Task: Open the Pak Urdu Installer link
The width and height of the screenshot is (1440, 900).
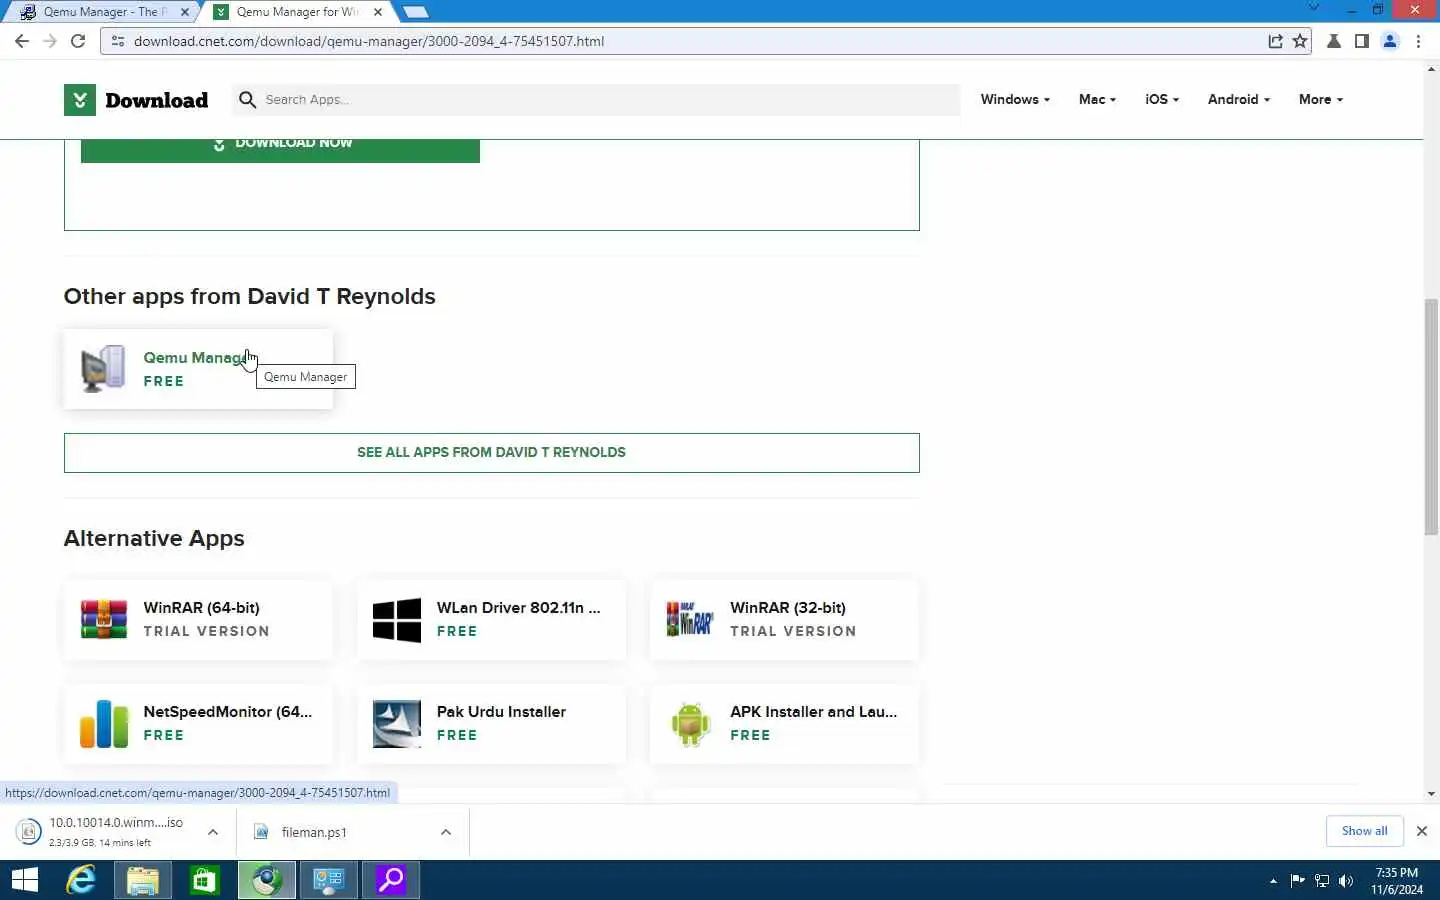Action: tap(491, 724)
